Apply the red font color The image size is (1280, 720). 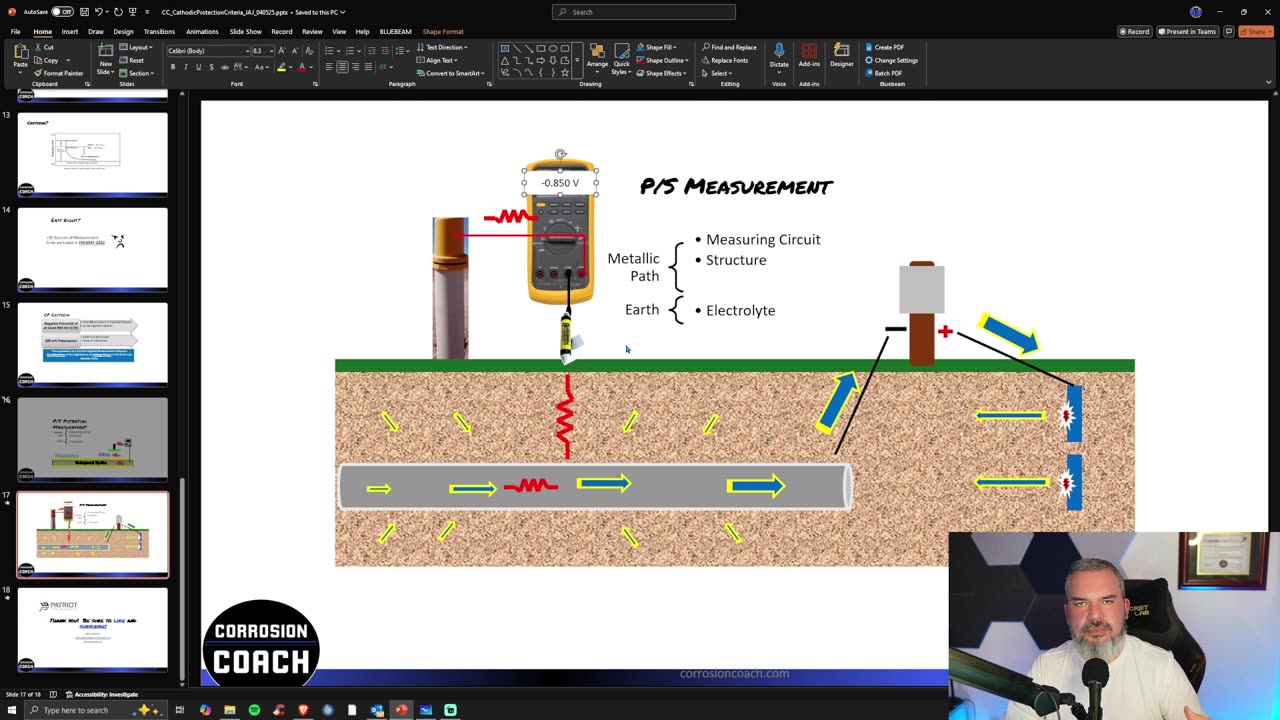click(x=302, y=67)
